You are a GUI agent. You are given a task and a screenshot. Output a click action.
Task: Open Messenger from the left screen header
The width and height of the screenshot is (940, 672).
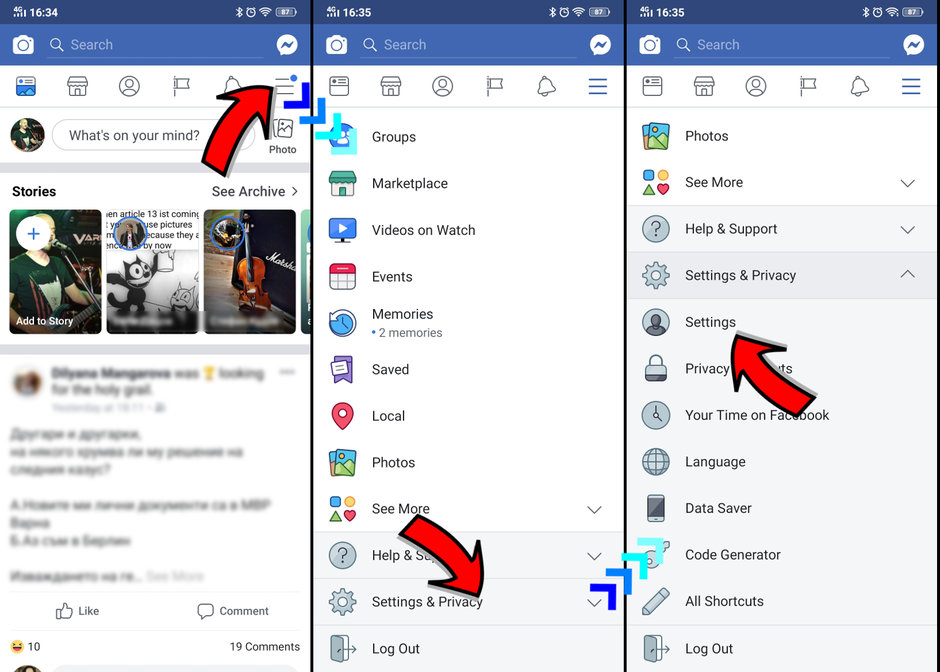coord(287,45)
